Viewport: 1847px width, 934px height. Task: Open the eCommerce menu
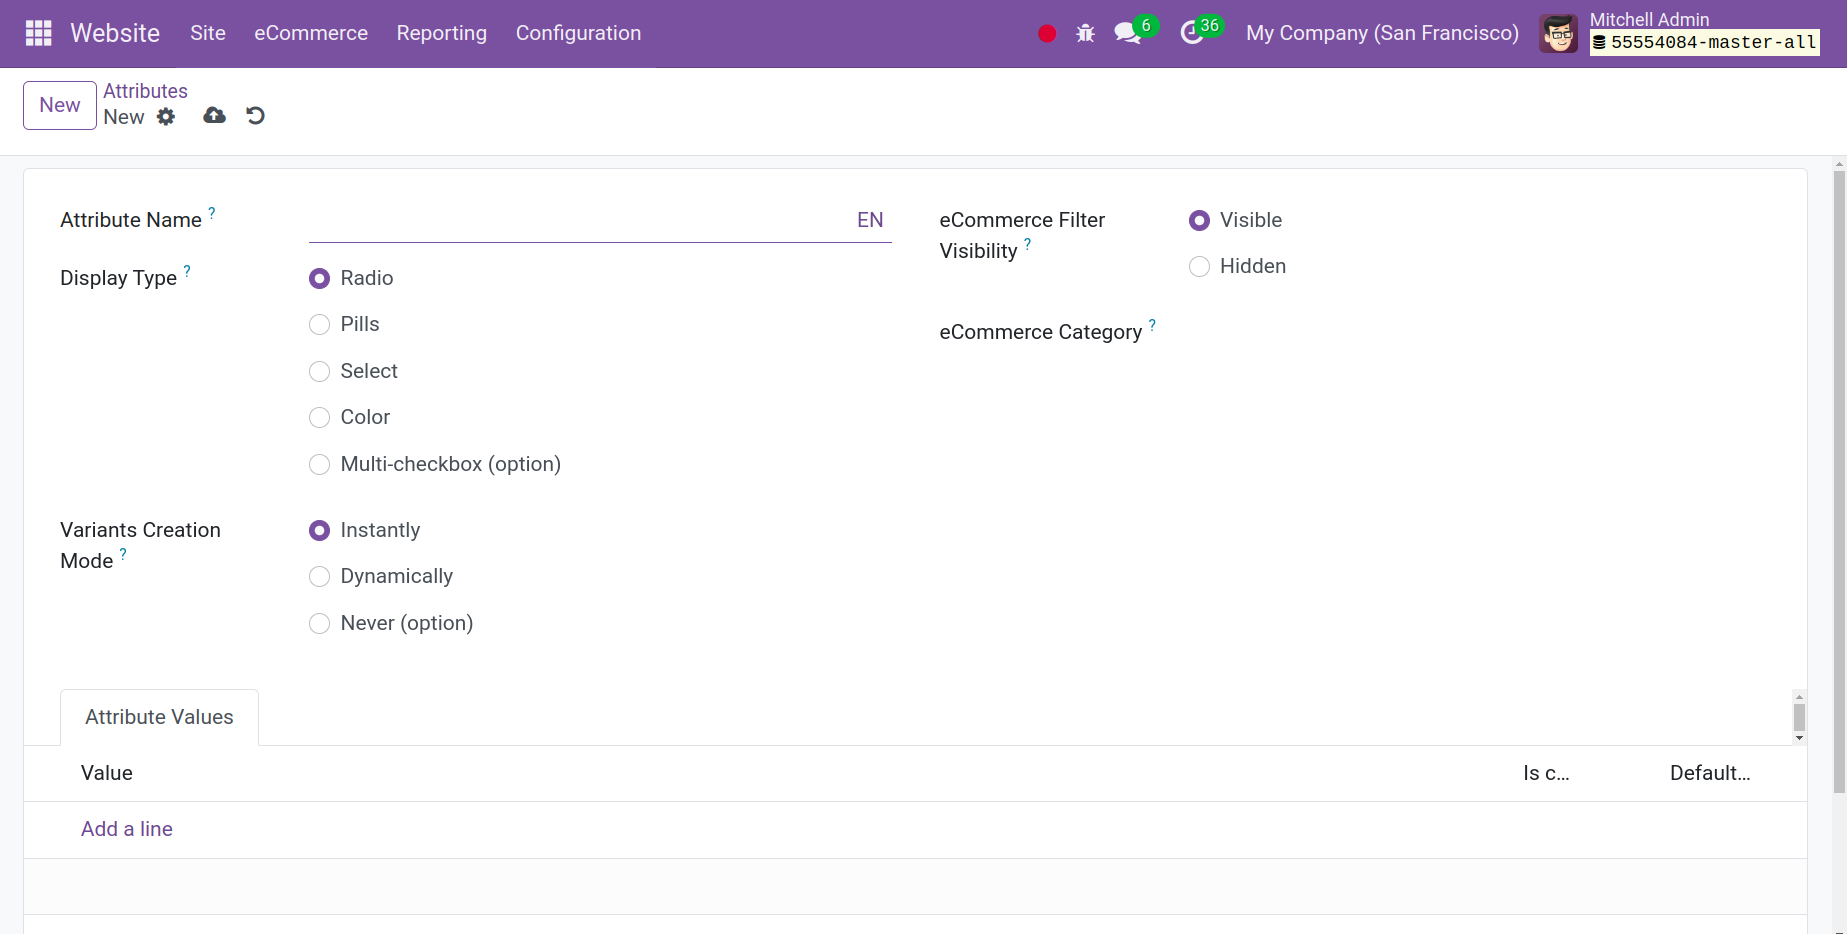[x=311, y=33]
